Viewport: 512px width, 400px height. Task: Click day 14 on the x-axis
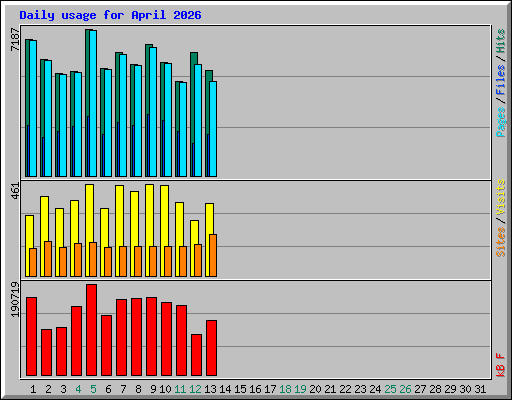click(225, 389)
